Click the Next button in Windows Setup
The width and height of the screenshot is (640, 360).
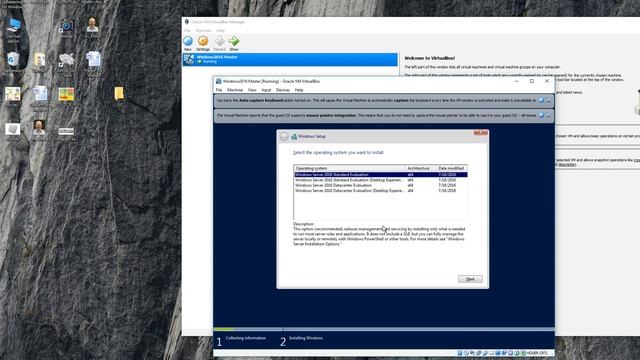[x=470, y=279]
